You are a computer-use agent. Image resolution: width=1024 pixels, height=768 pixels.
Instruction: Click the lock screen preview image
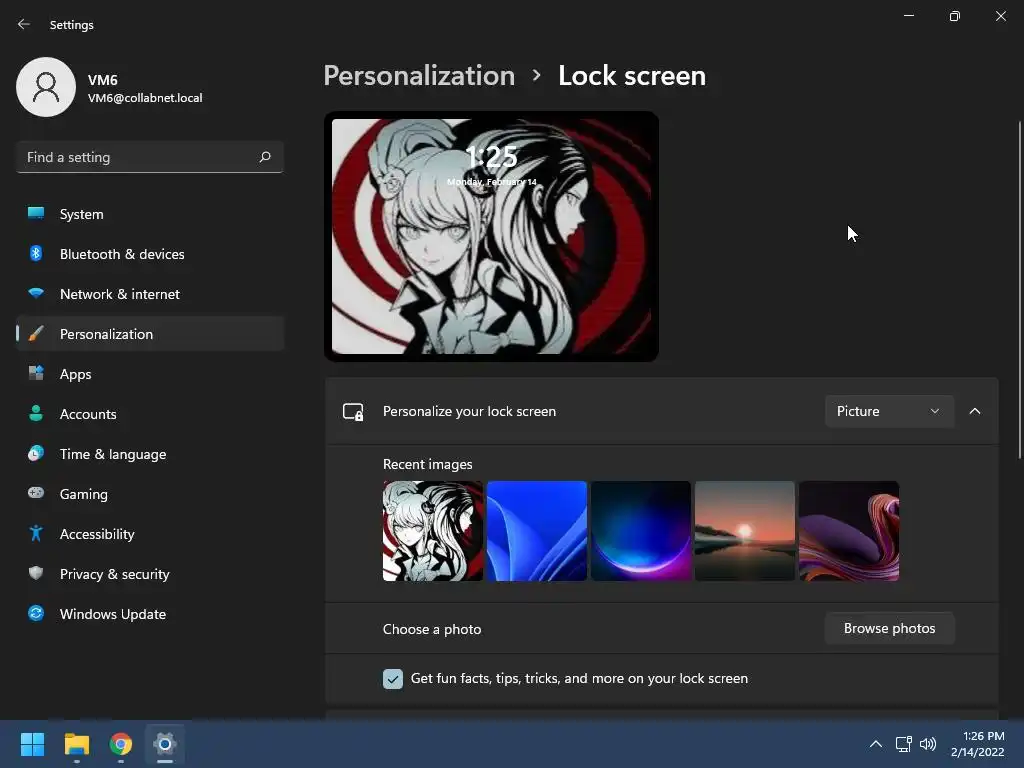tap(491, 236)
